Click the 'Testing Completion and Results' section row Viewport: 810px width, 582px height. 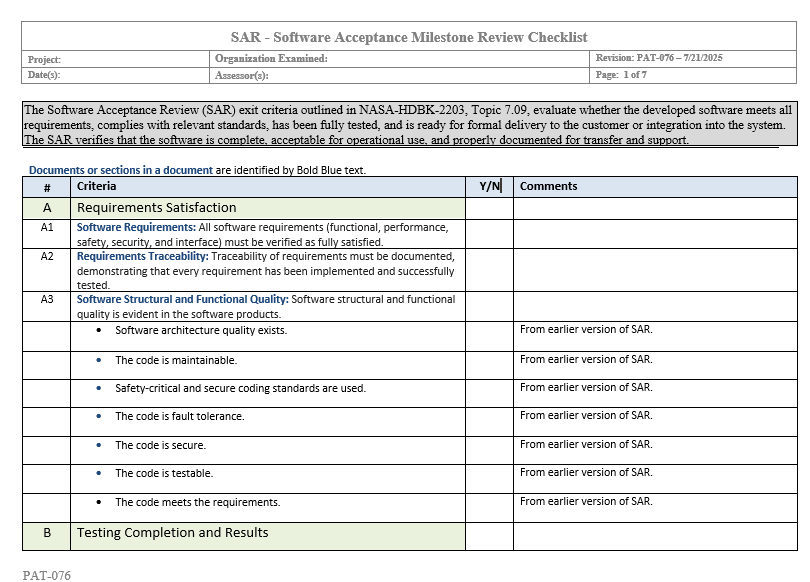click(x=173, y=533)
